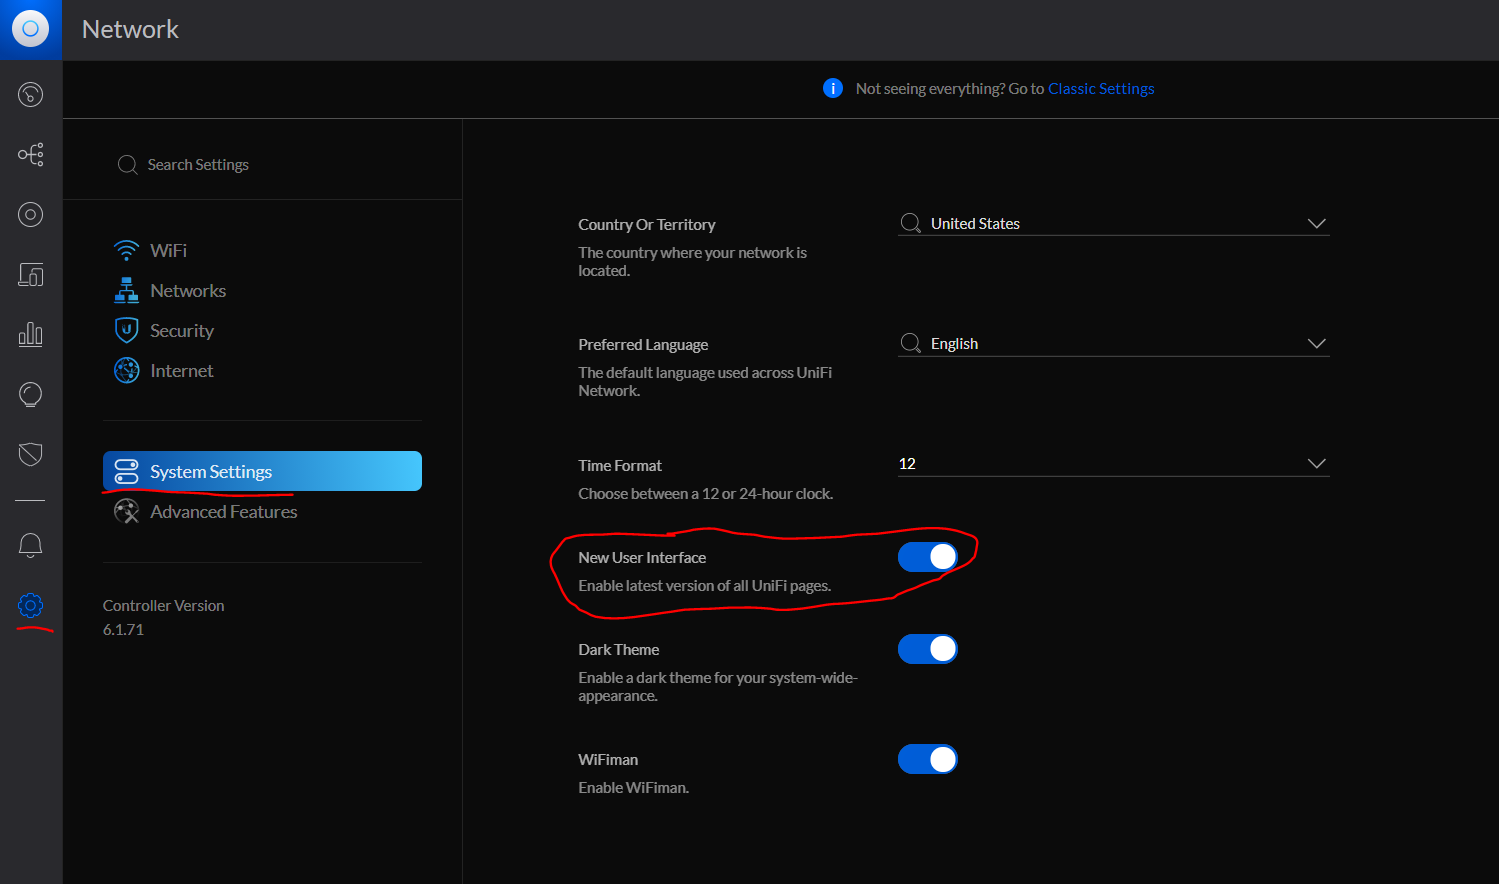Image resolution: width=1499 pixels, height=884 pixels.
Task: Select WiFi in settings menu
Action: pyautogui.click(x=168, y=250)
